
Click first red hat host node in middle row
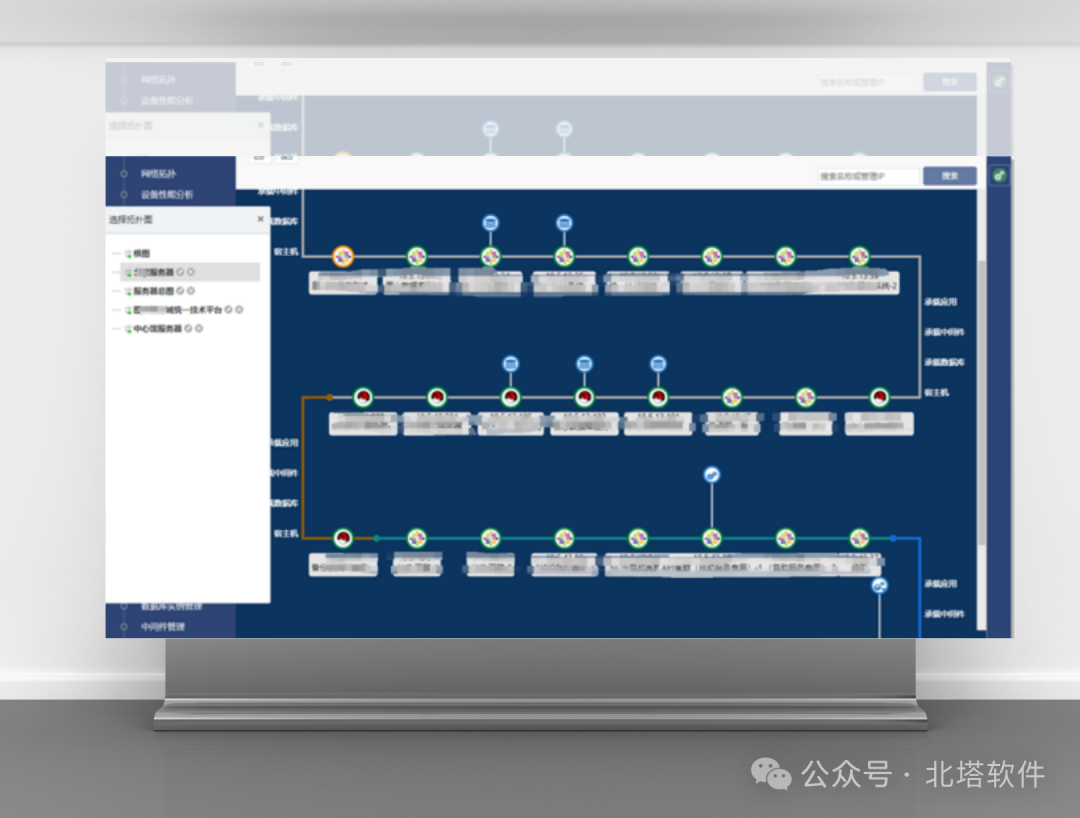coord(363,397)
